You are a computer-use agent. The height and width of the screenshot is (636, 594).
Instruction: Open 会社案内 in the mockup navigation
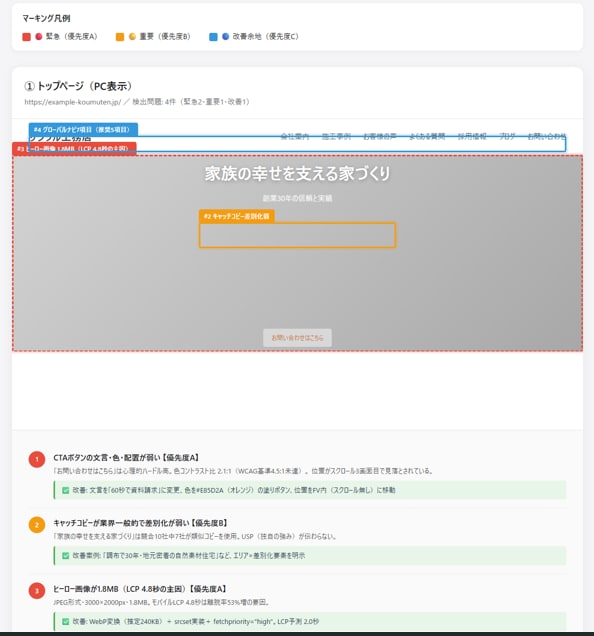coord(295,137)
